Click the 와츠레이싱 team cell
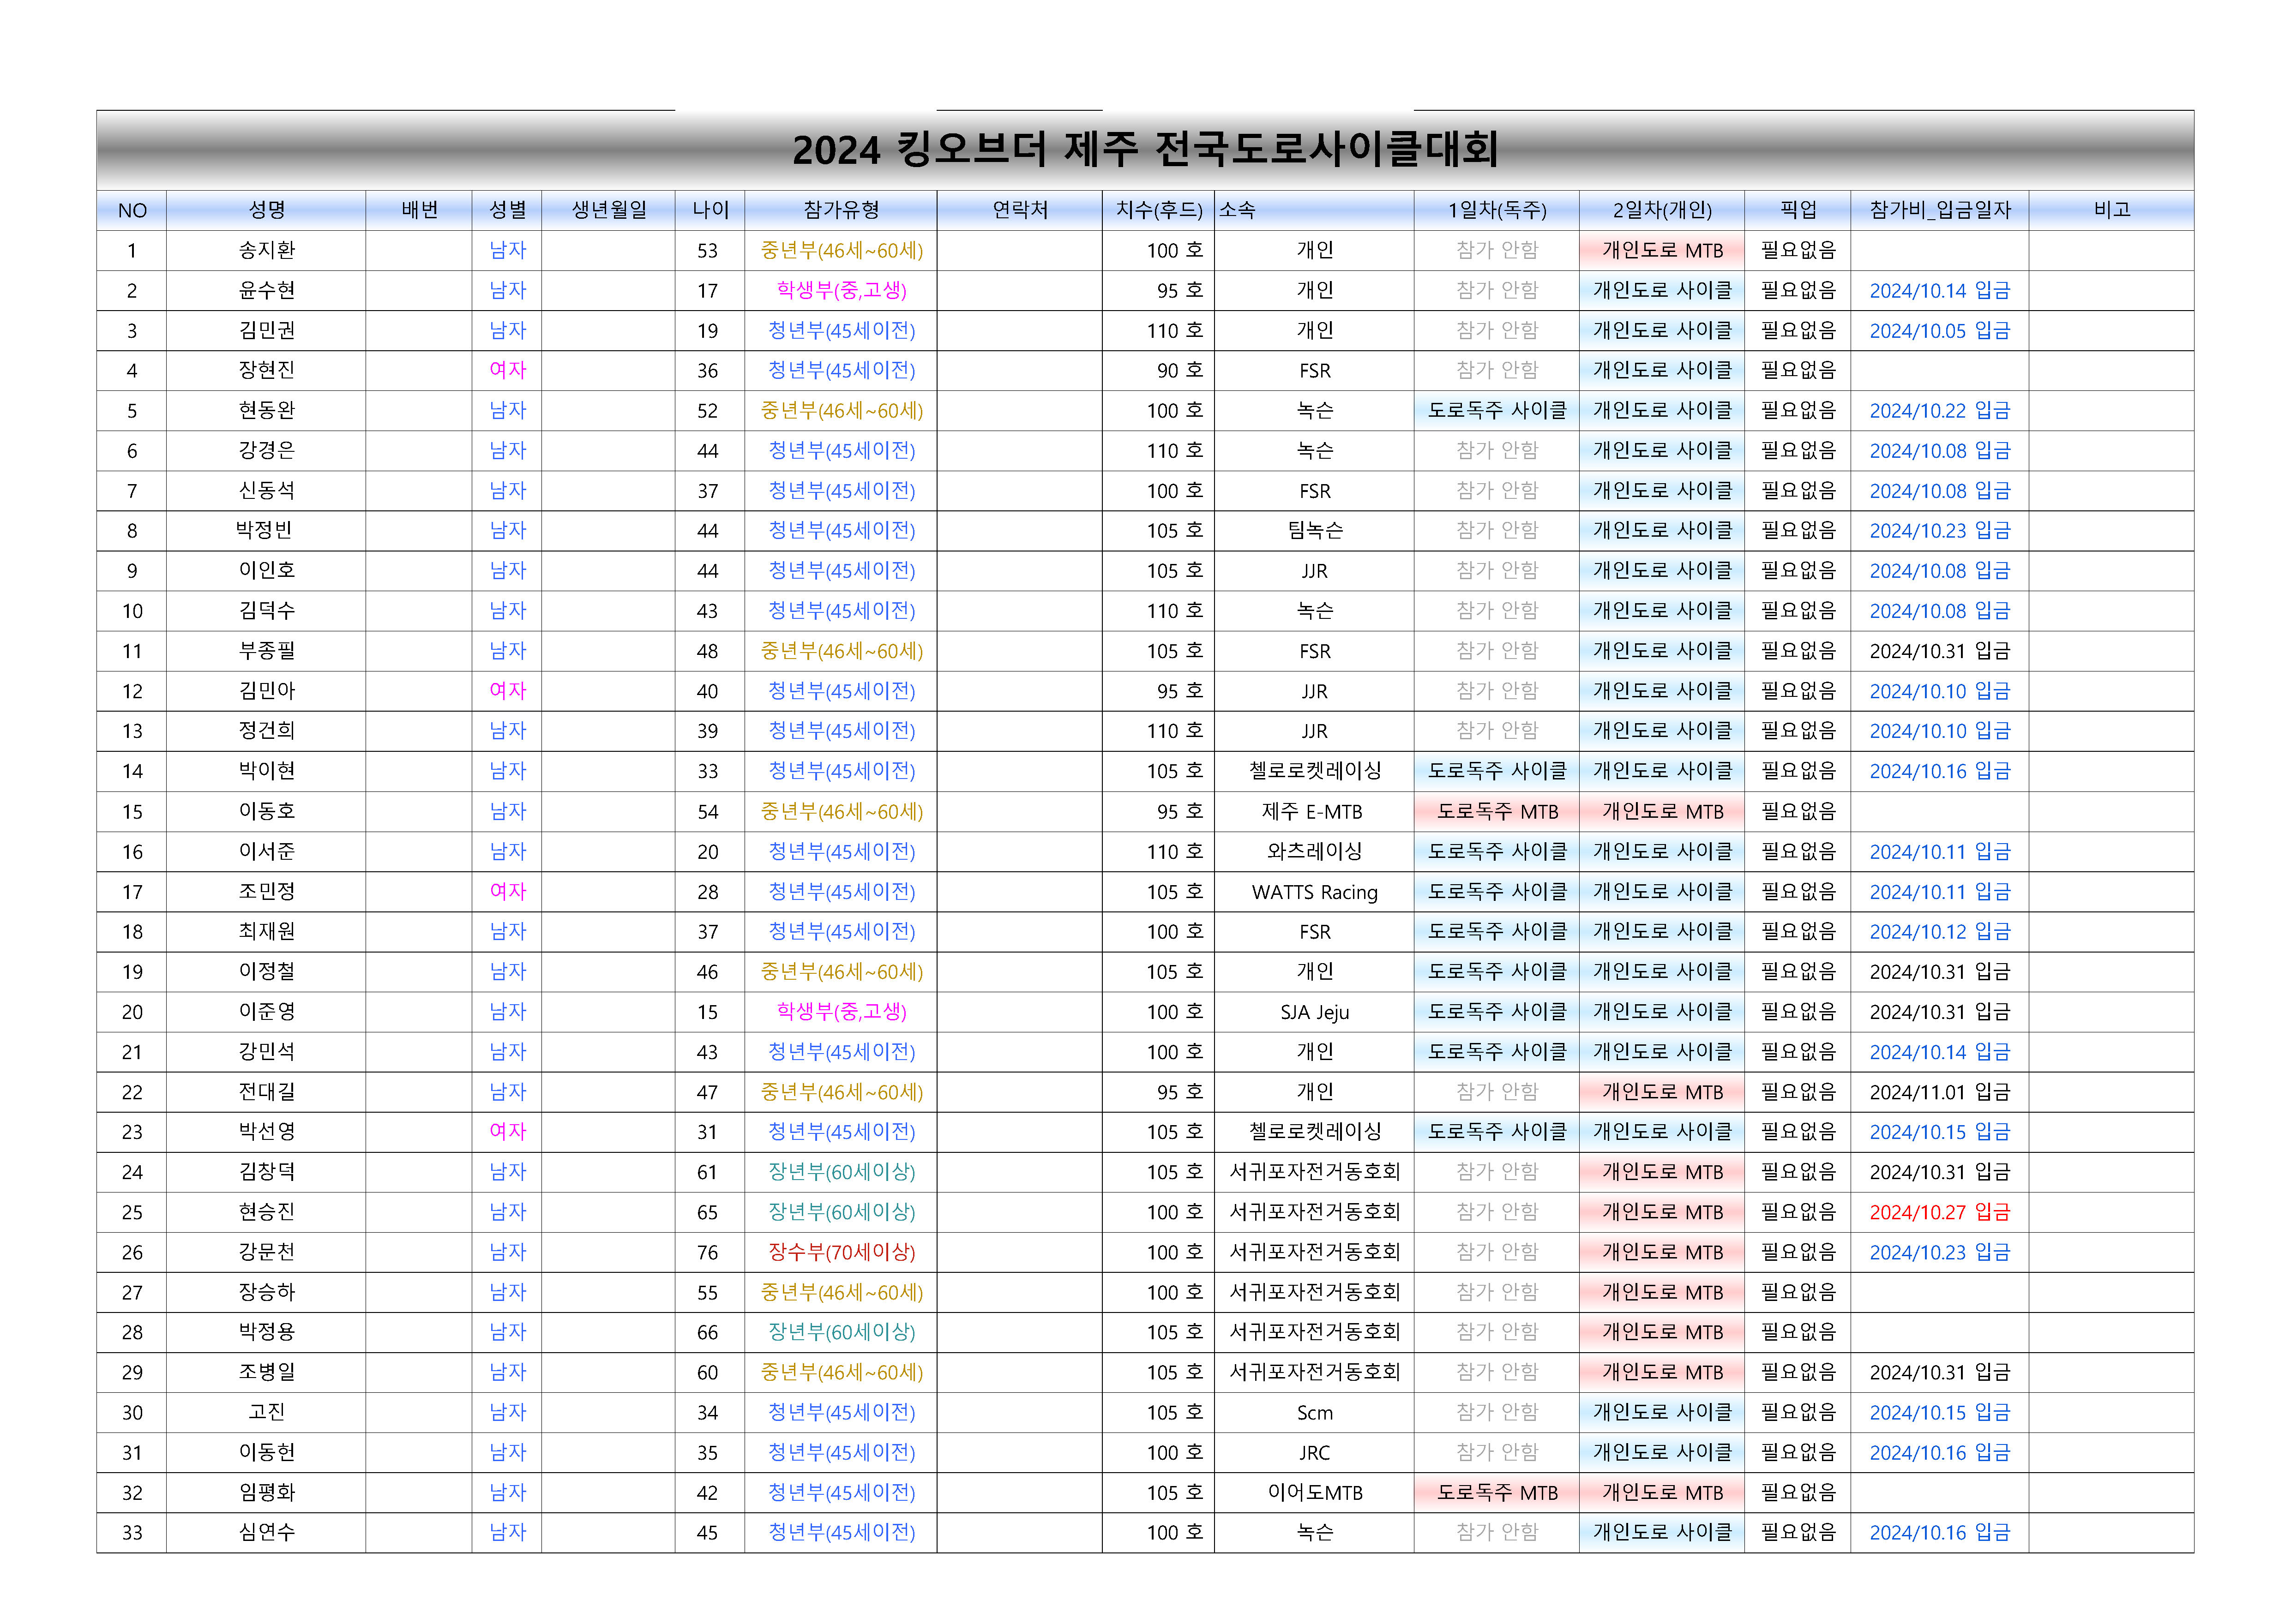 pyautogui.click(x=1315, y=851)
